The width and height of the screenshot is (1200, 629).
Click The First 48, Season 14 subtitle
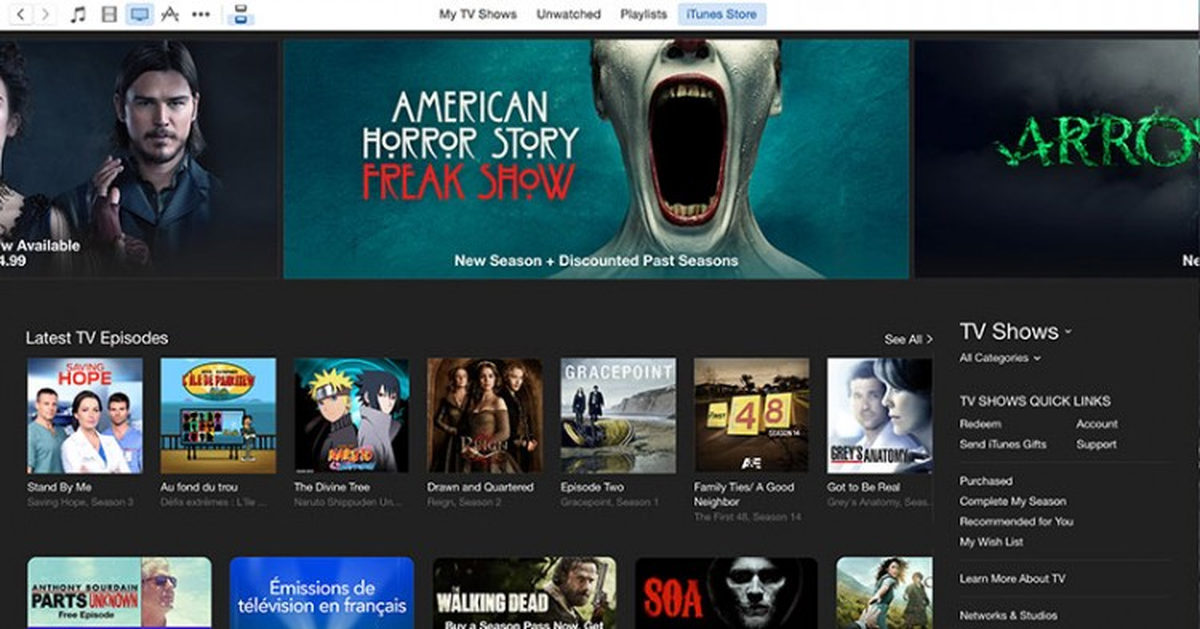tap(746, 517)
